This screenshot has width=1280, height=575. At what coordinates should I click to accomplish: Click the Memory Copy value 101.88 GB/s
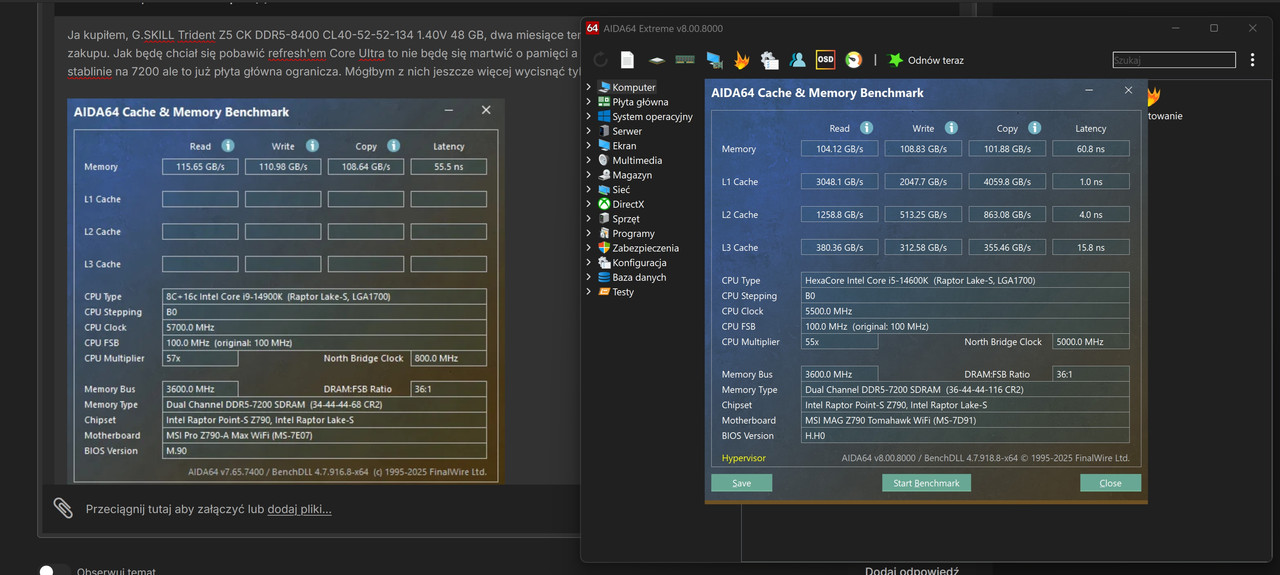pyautogui.click(x=1007, y=149)
